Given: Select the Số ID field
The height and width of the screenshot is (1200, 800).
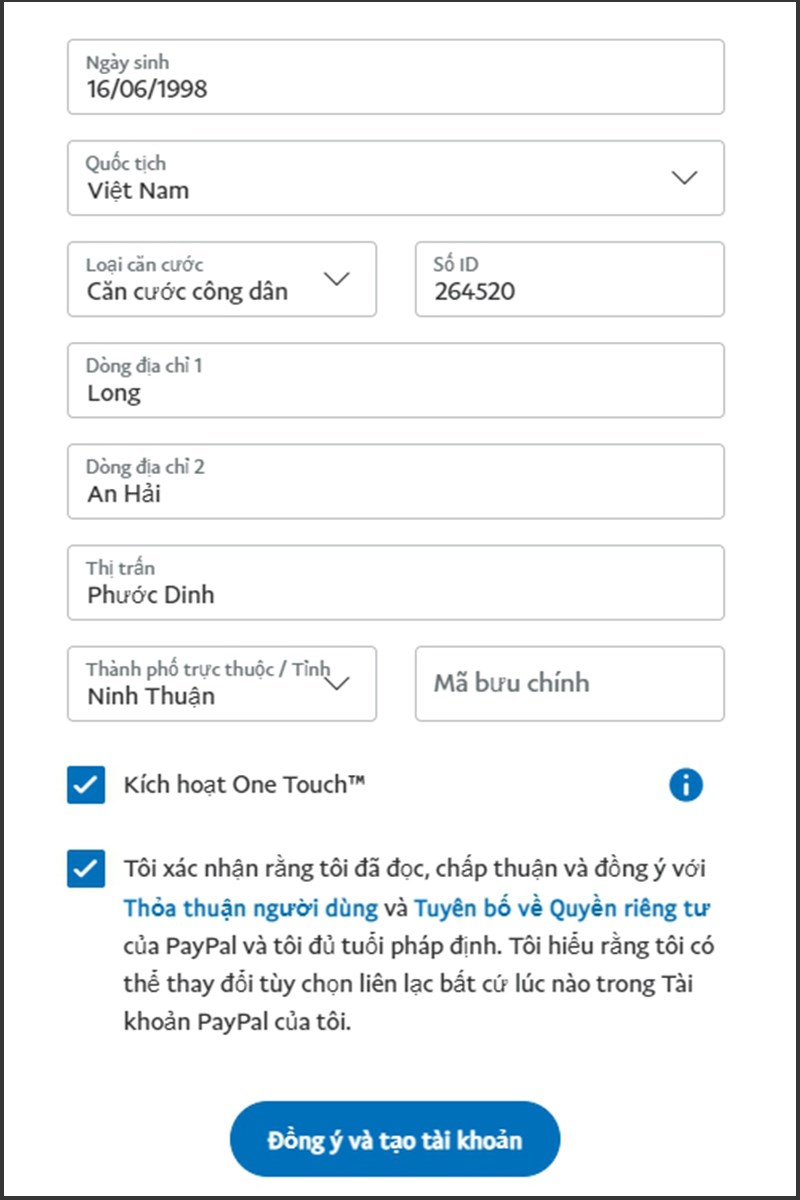Looking at the screenshot, I should click(x=569, y=280).
